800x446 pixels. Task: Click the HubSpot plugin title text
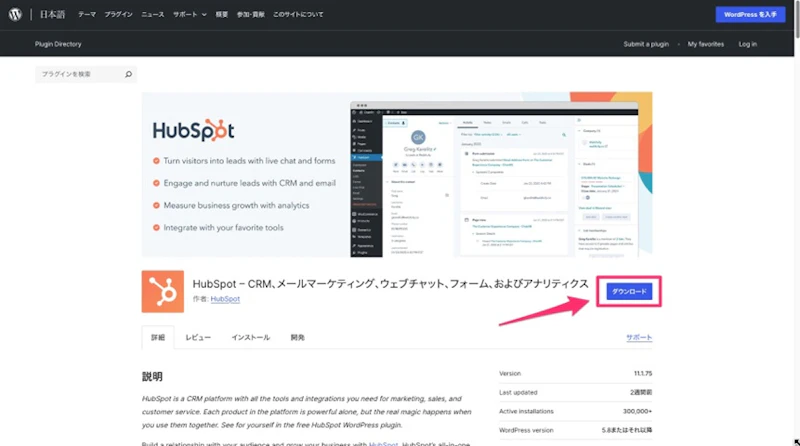click(x=390, y=284)
